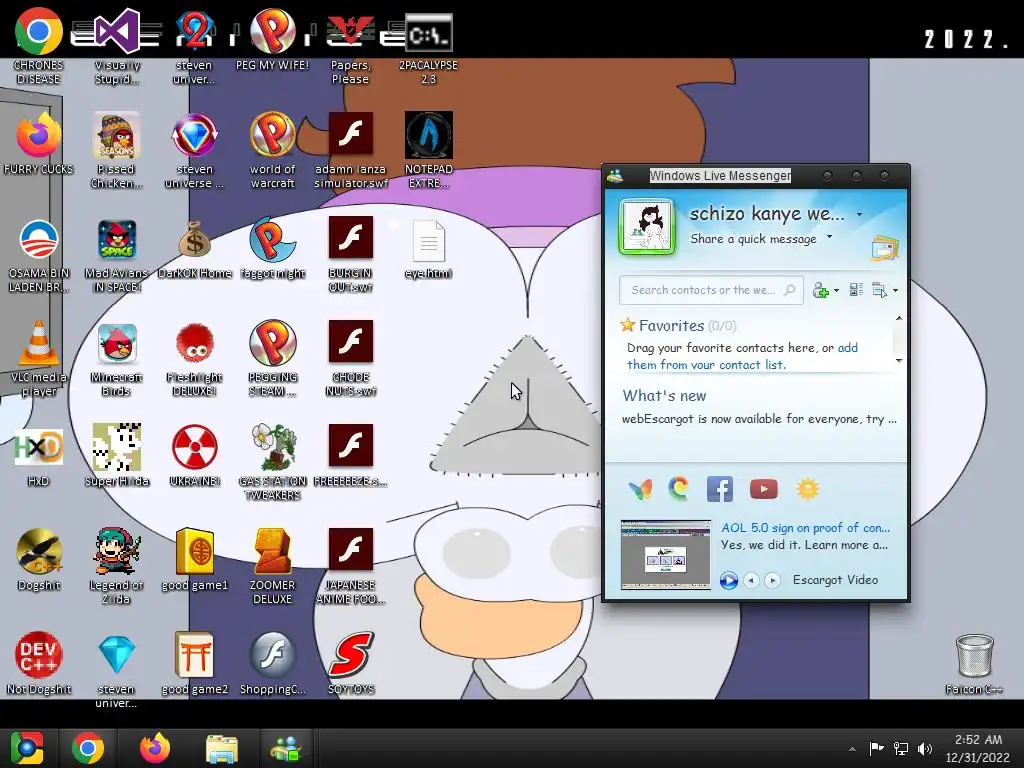Expand the quick message dropdown arrow

pyautogui.click(x=829, y=237)
